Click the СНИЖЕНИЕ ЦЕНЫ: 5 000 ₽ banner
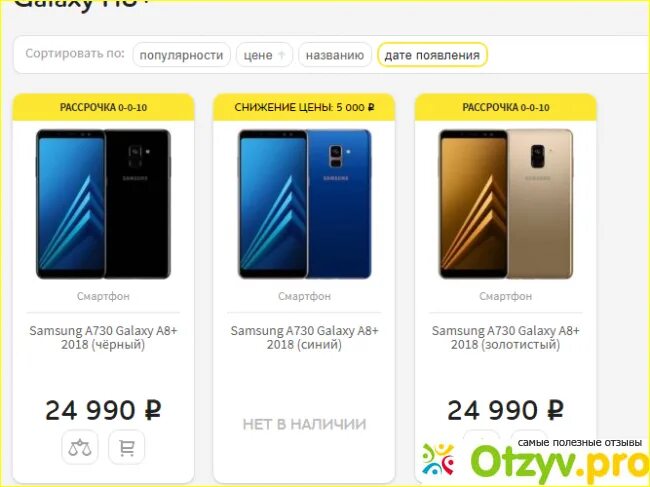650x487 pixels. coord(304,107)
